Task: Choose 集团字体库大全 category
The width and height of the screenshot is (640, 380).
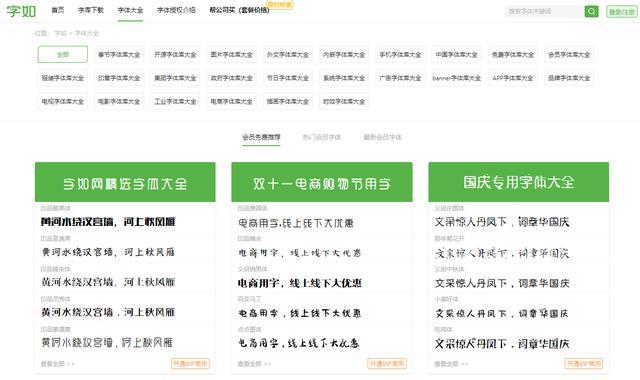Action: click(x=175, y=78)
